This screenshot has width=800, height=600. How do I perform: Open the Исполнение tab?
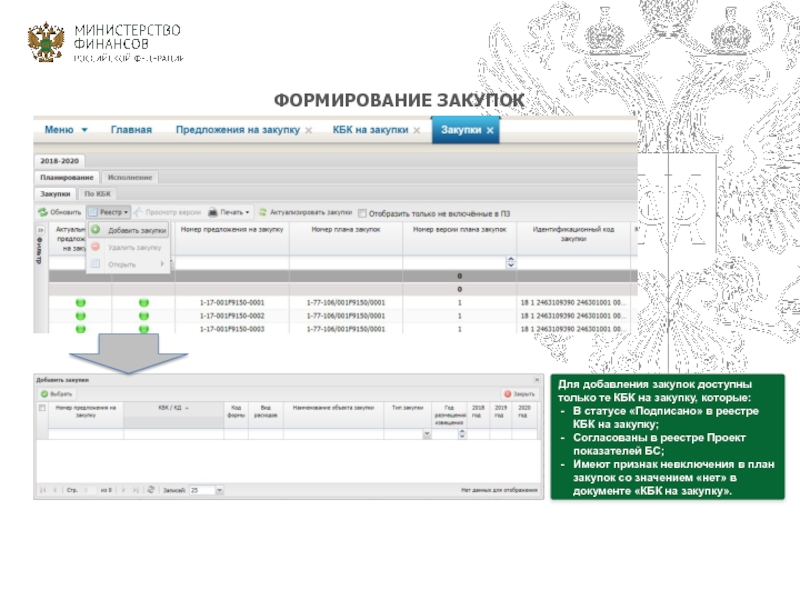click(x=130, y=177)
